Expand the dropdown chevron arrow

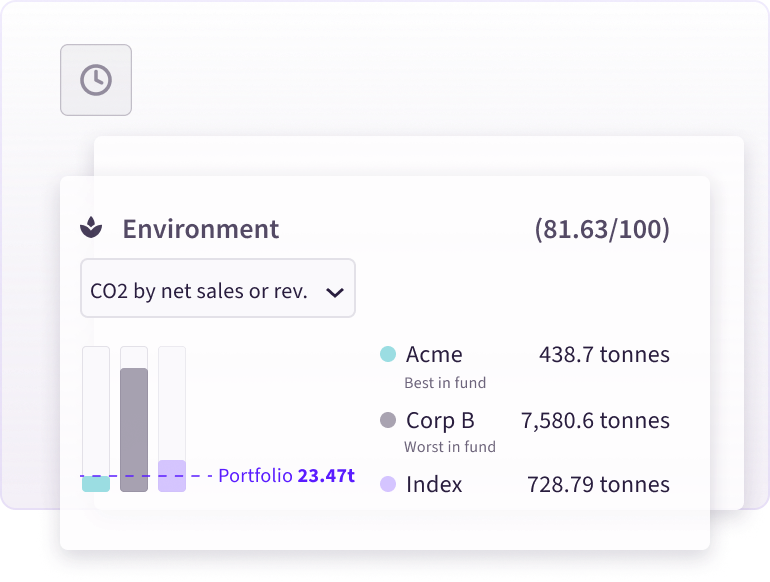point(335,292)
